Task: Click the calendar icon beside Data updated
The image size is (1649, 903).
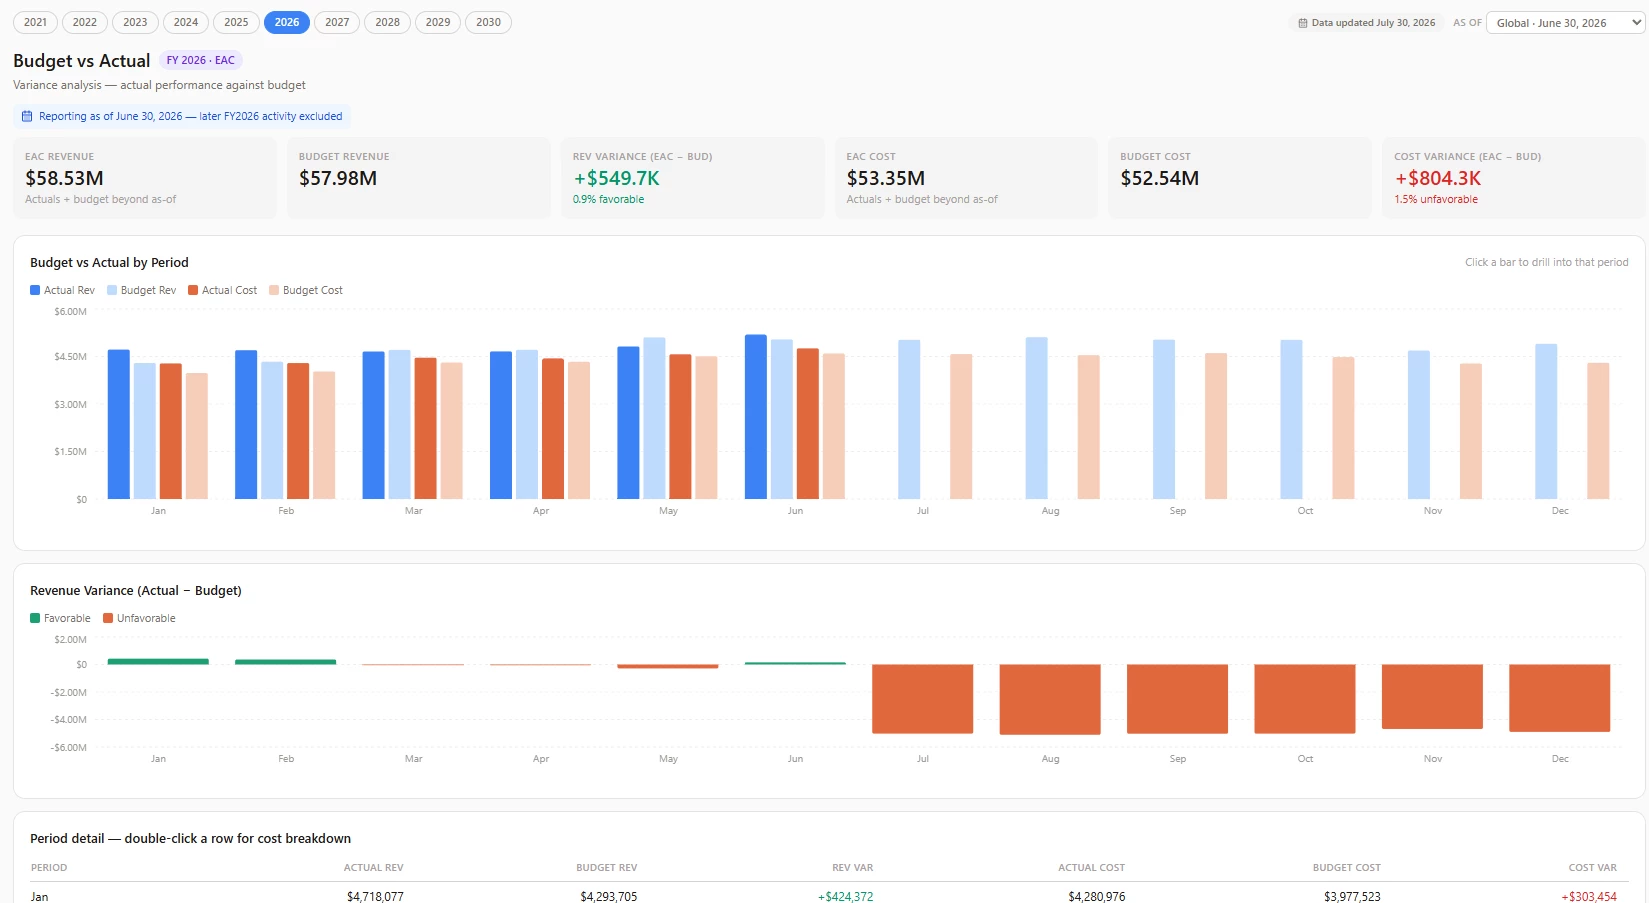Action: [x=1302, y=23]
